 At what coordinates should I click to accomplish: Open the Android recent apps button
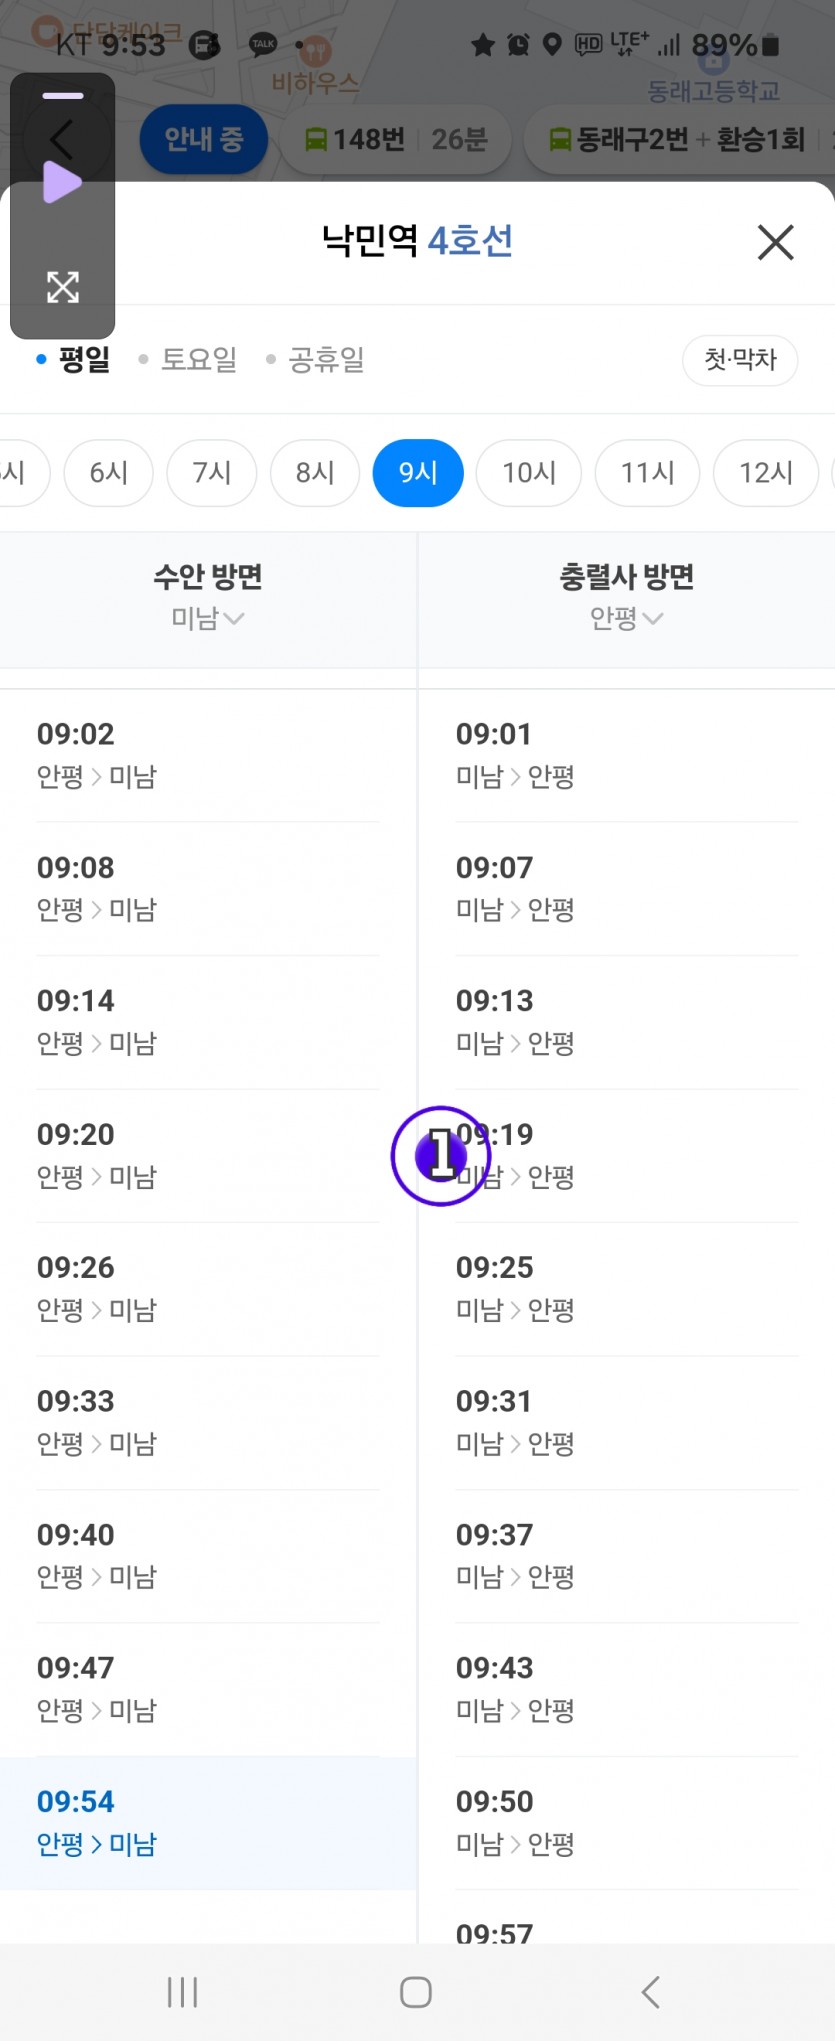[182, 1992]
